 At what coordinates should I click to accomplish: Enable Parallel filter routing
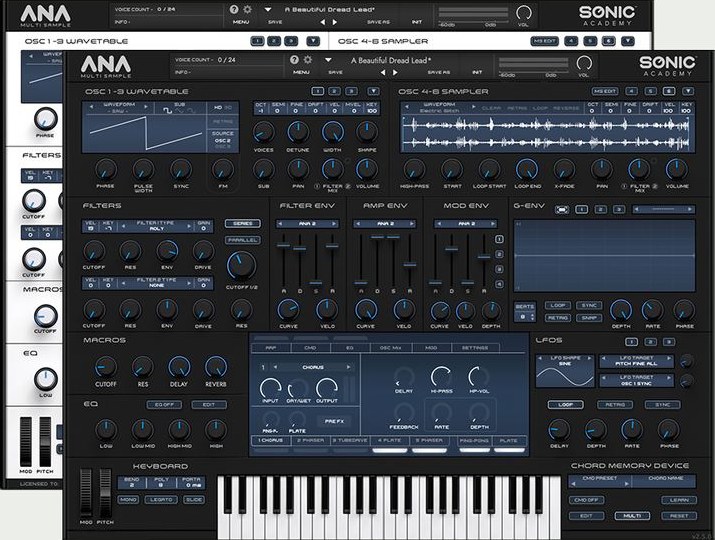[x=243, y=240]
